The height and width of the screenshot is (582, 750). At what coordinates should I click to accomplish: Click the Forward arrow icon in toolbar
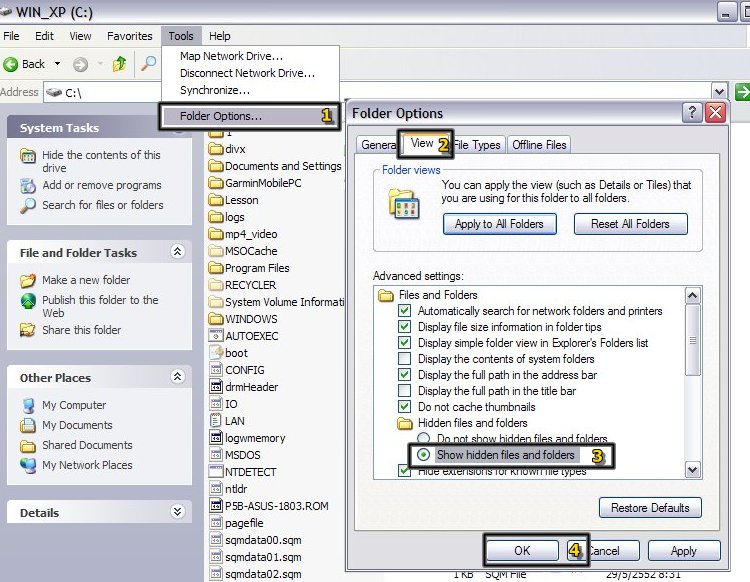pyautogui.click(x=80, y=64)
